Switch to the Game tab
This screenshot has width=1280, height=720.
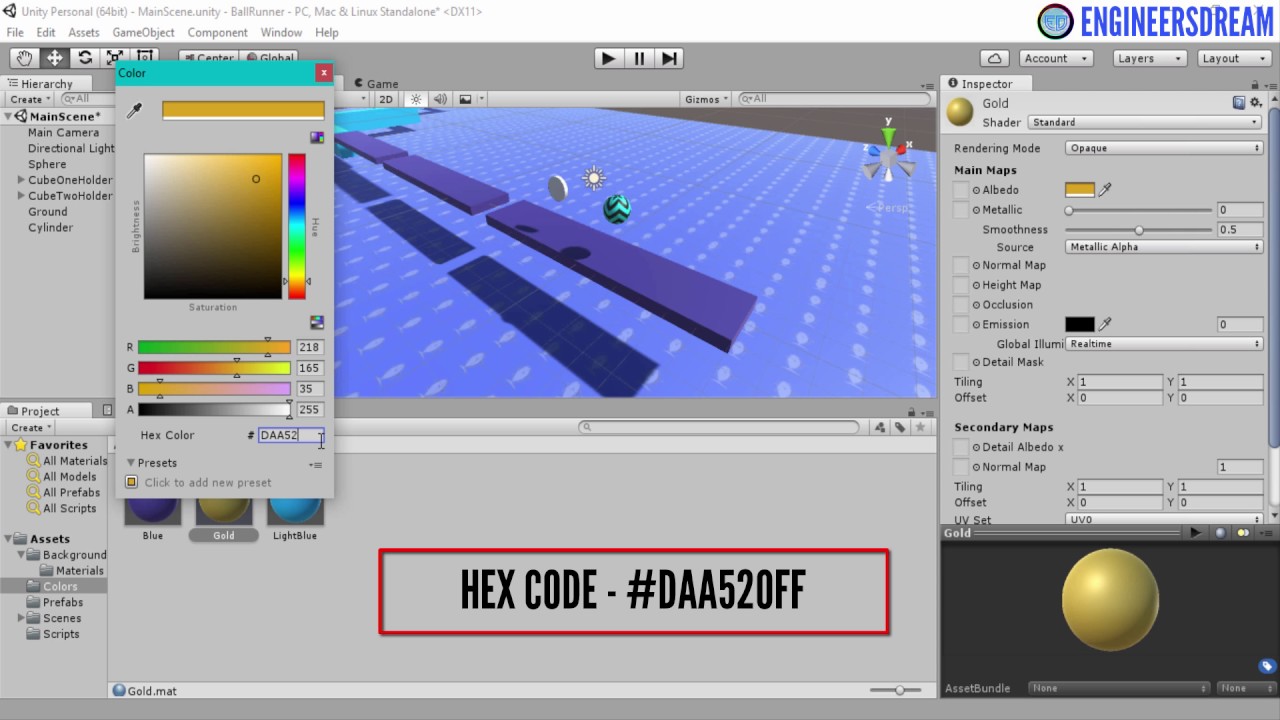click(376, 84)
